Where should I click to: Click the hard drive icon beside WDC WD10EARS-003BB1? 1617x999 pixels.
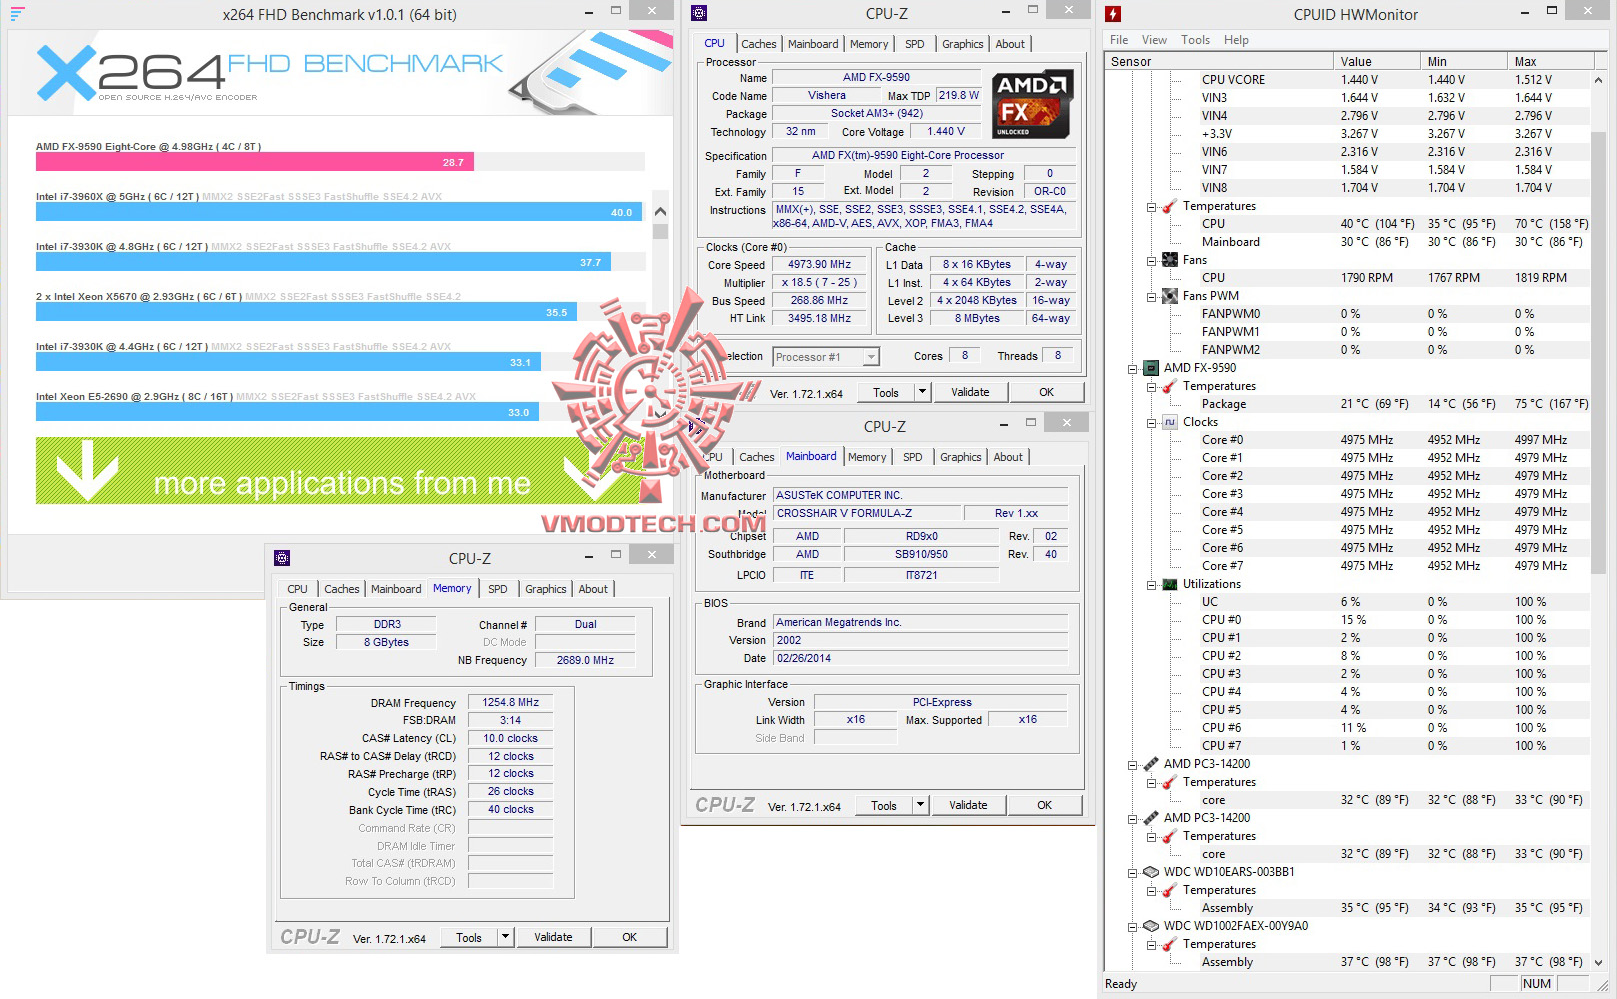point(1151,872)
